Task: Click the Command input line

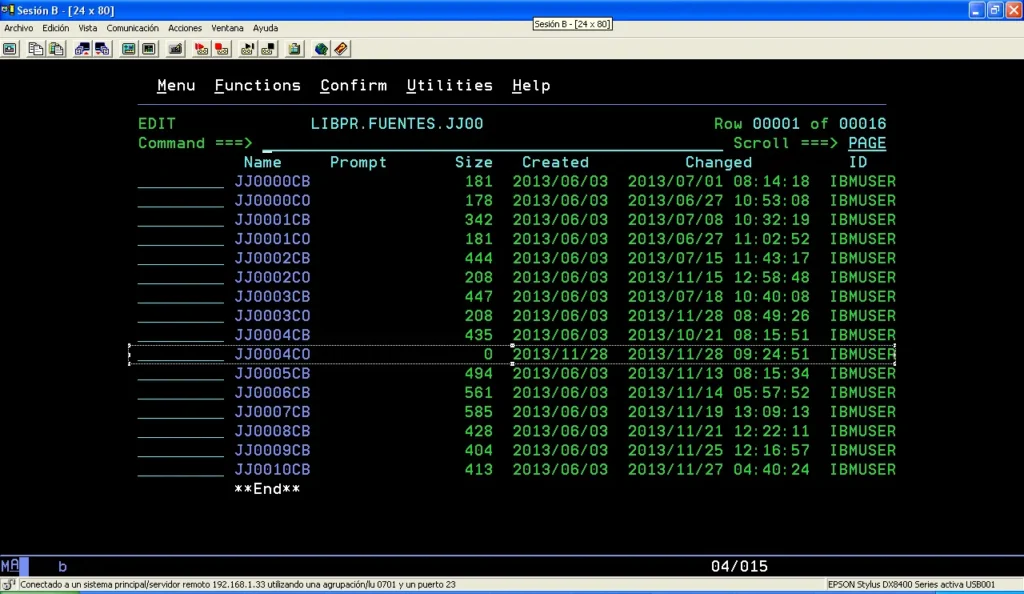Action: point(492,143)
